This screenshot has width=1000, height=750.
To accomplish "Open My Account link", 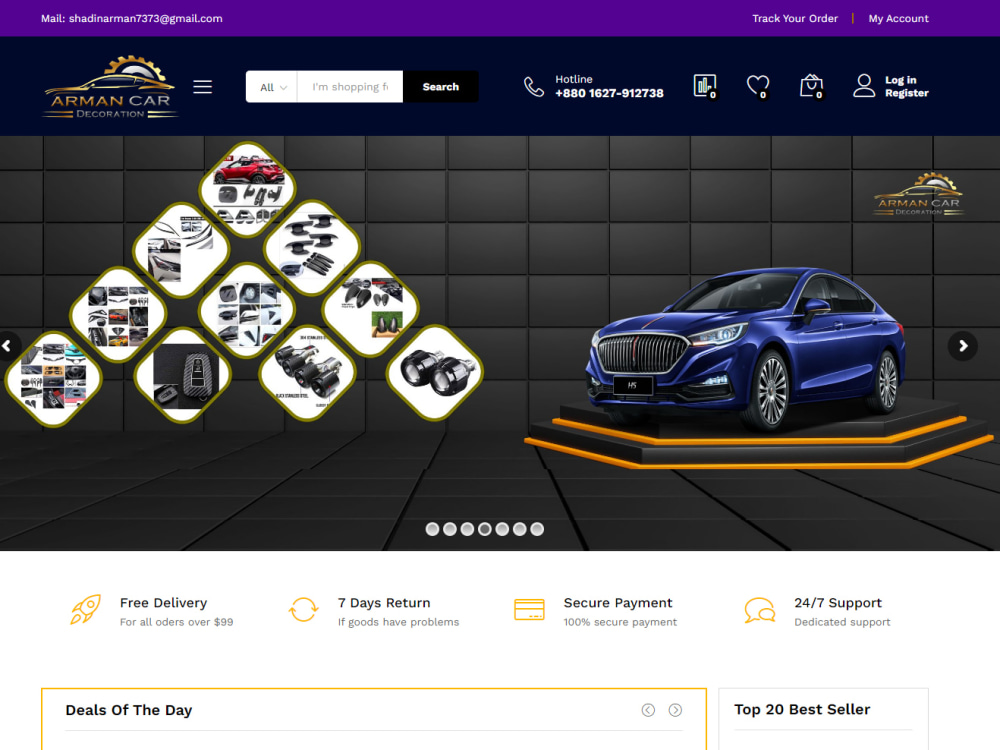I will pos(898,18).
